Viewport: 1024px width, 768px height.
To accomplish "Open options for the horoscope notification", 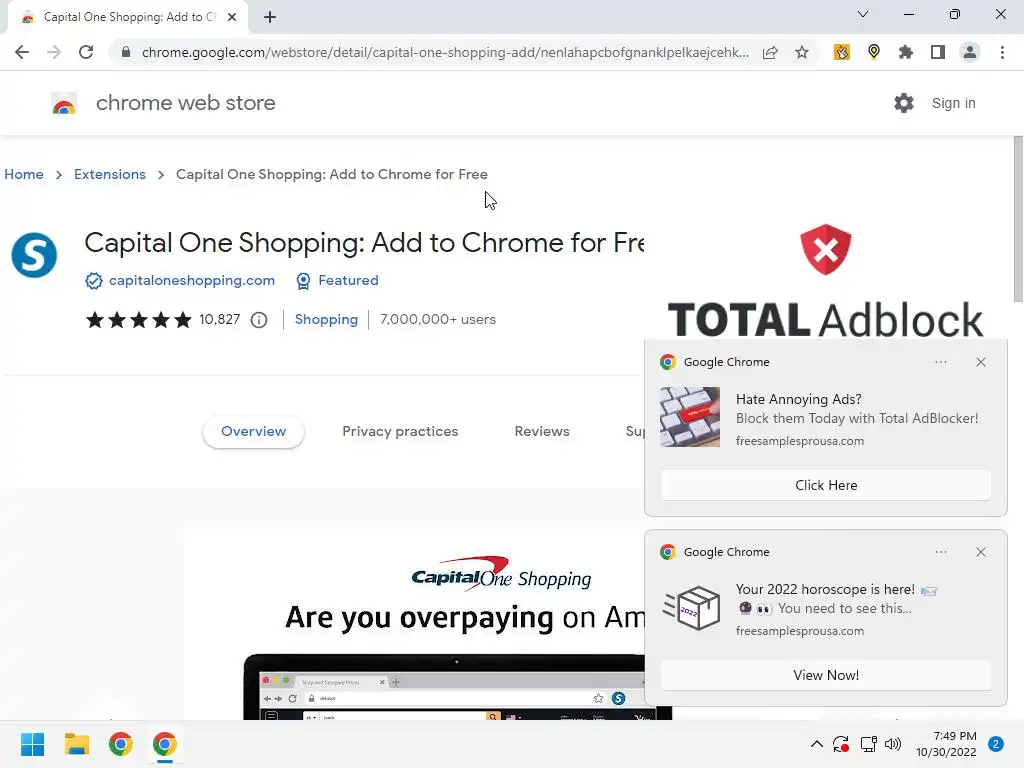I will [940, 552].
